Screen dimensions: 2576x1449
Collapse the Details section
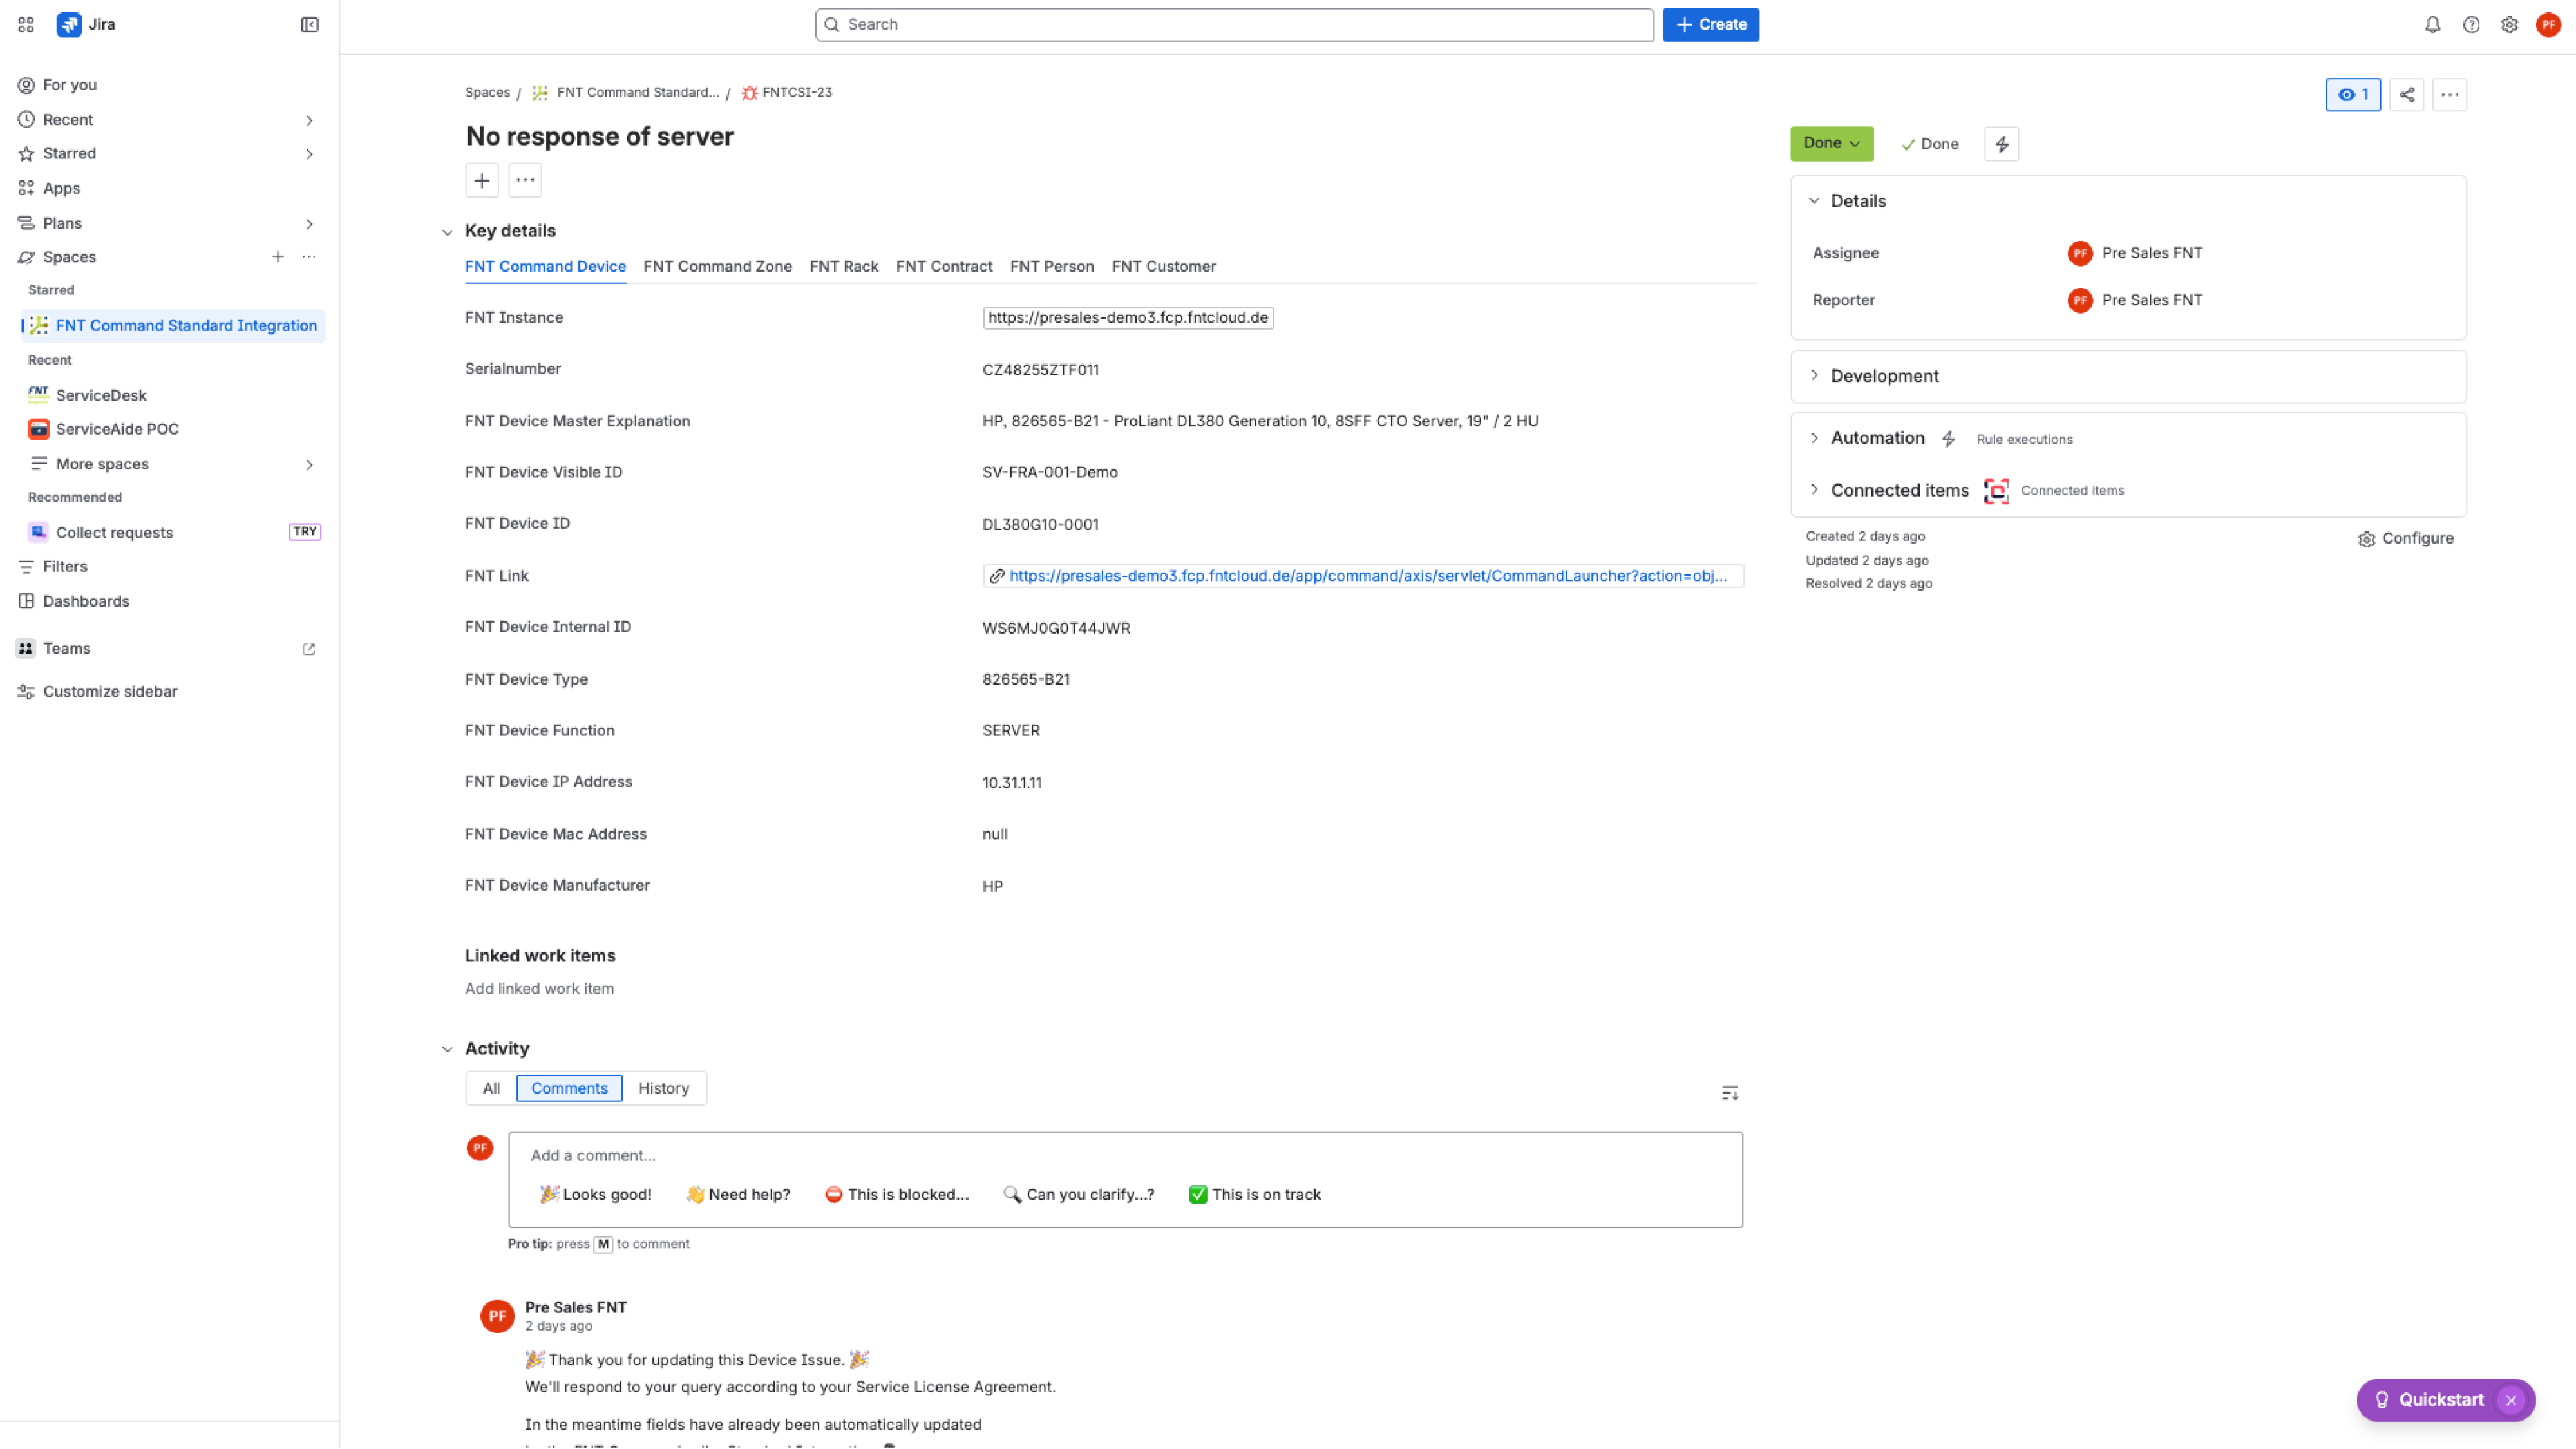[x=1814, y=201]
